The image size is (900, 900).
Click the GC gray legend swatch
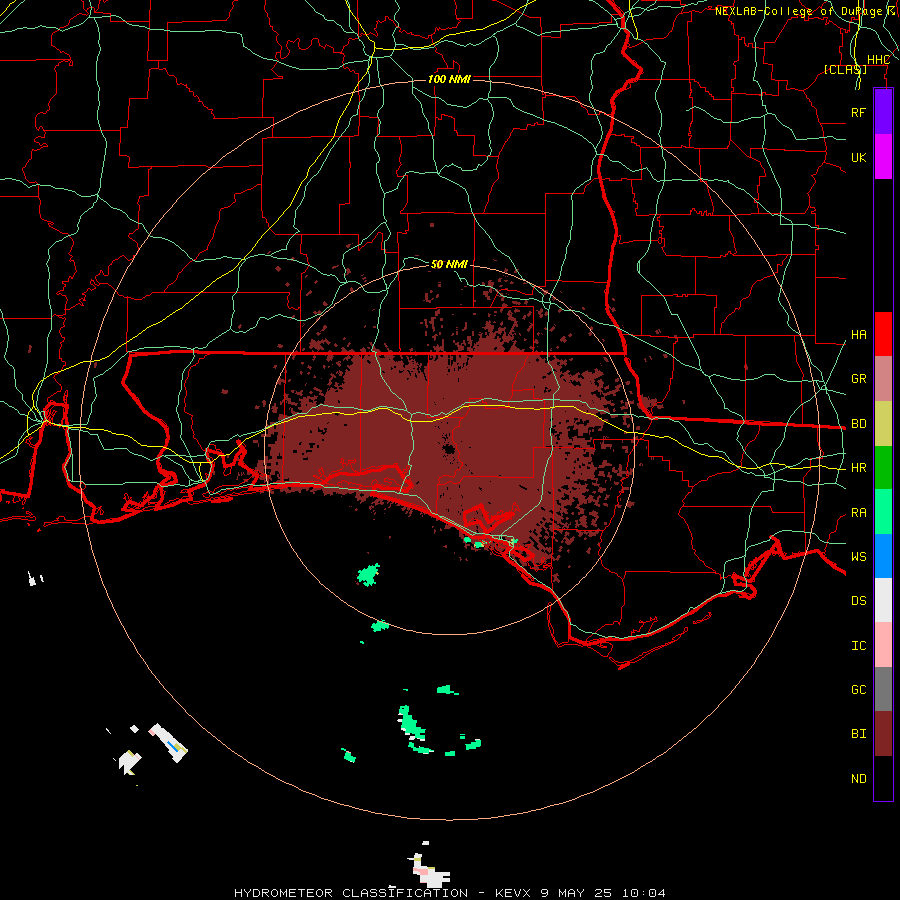point(883,689)
